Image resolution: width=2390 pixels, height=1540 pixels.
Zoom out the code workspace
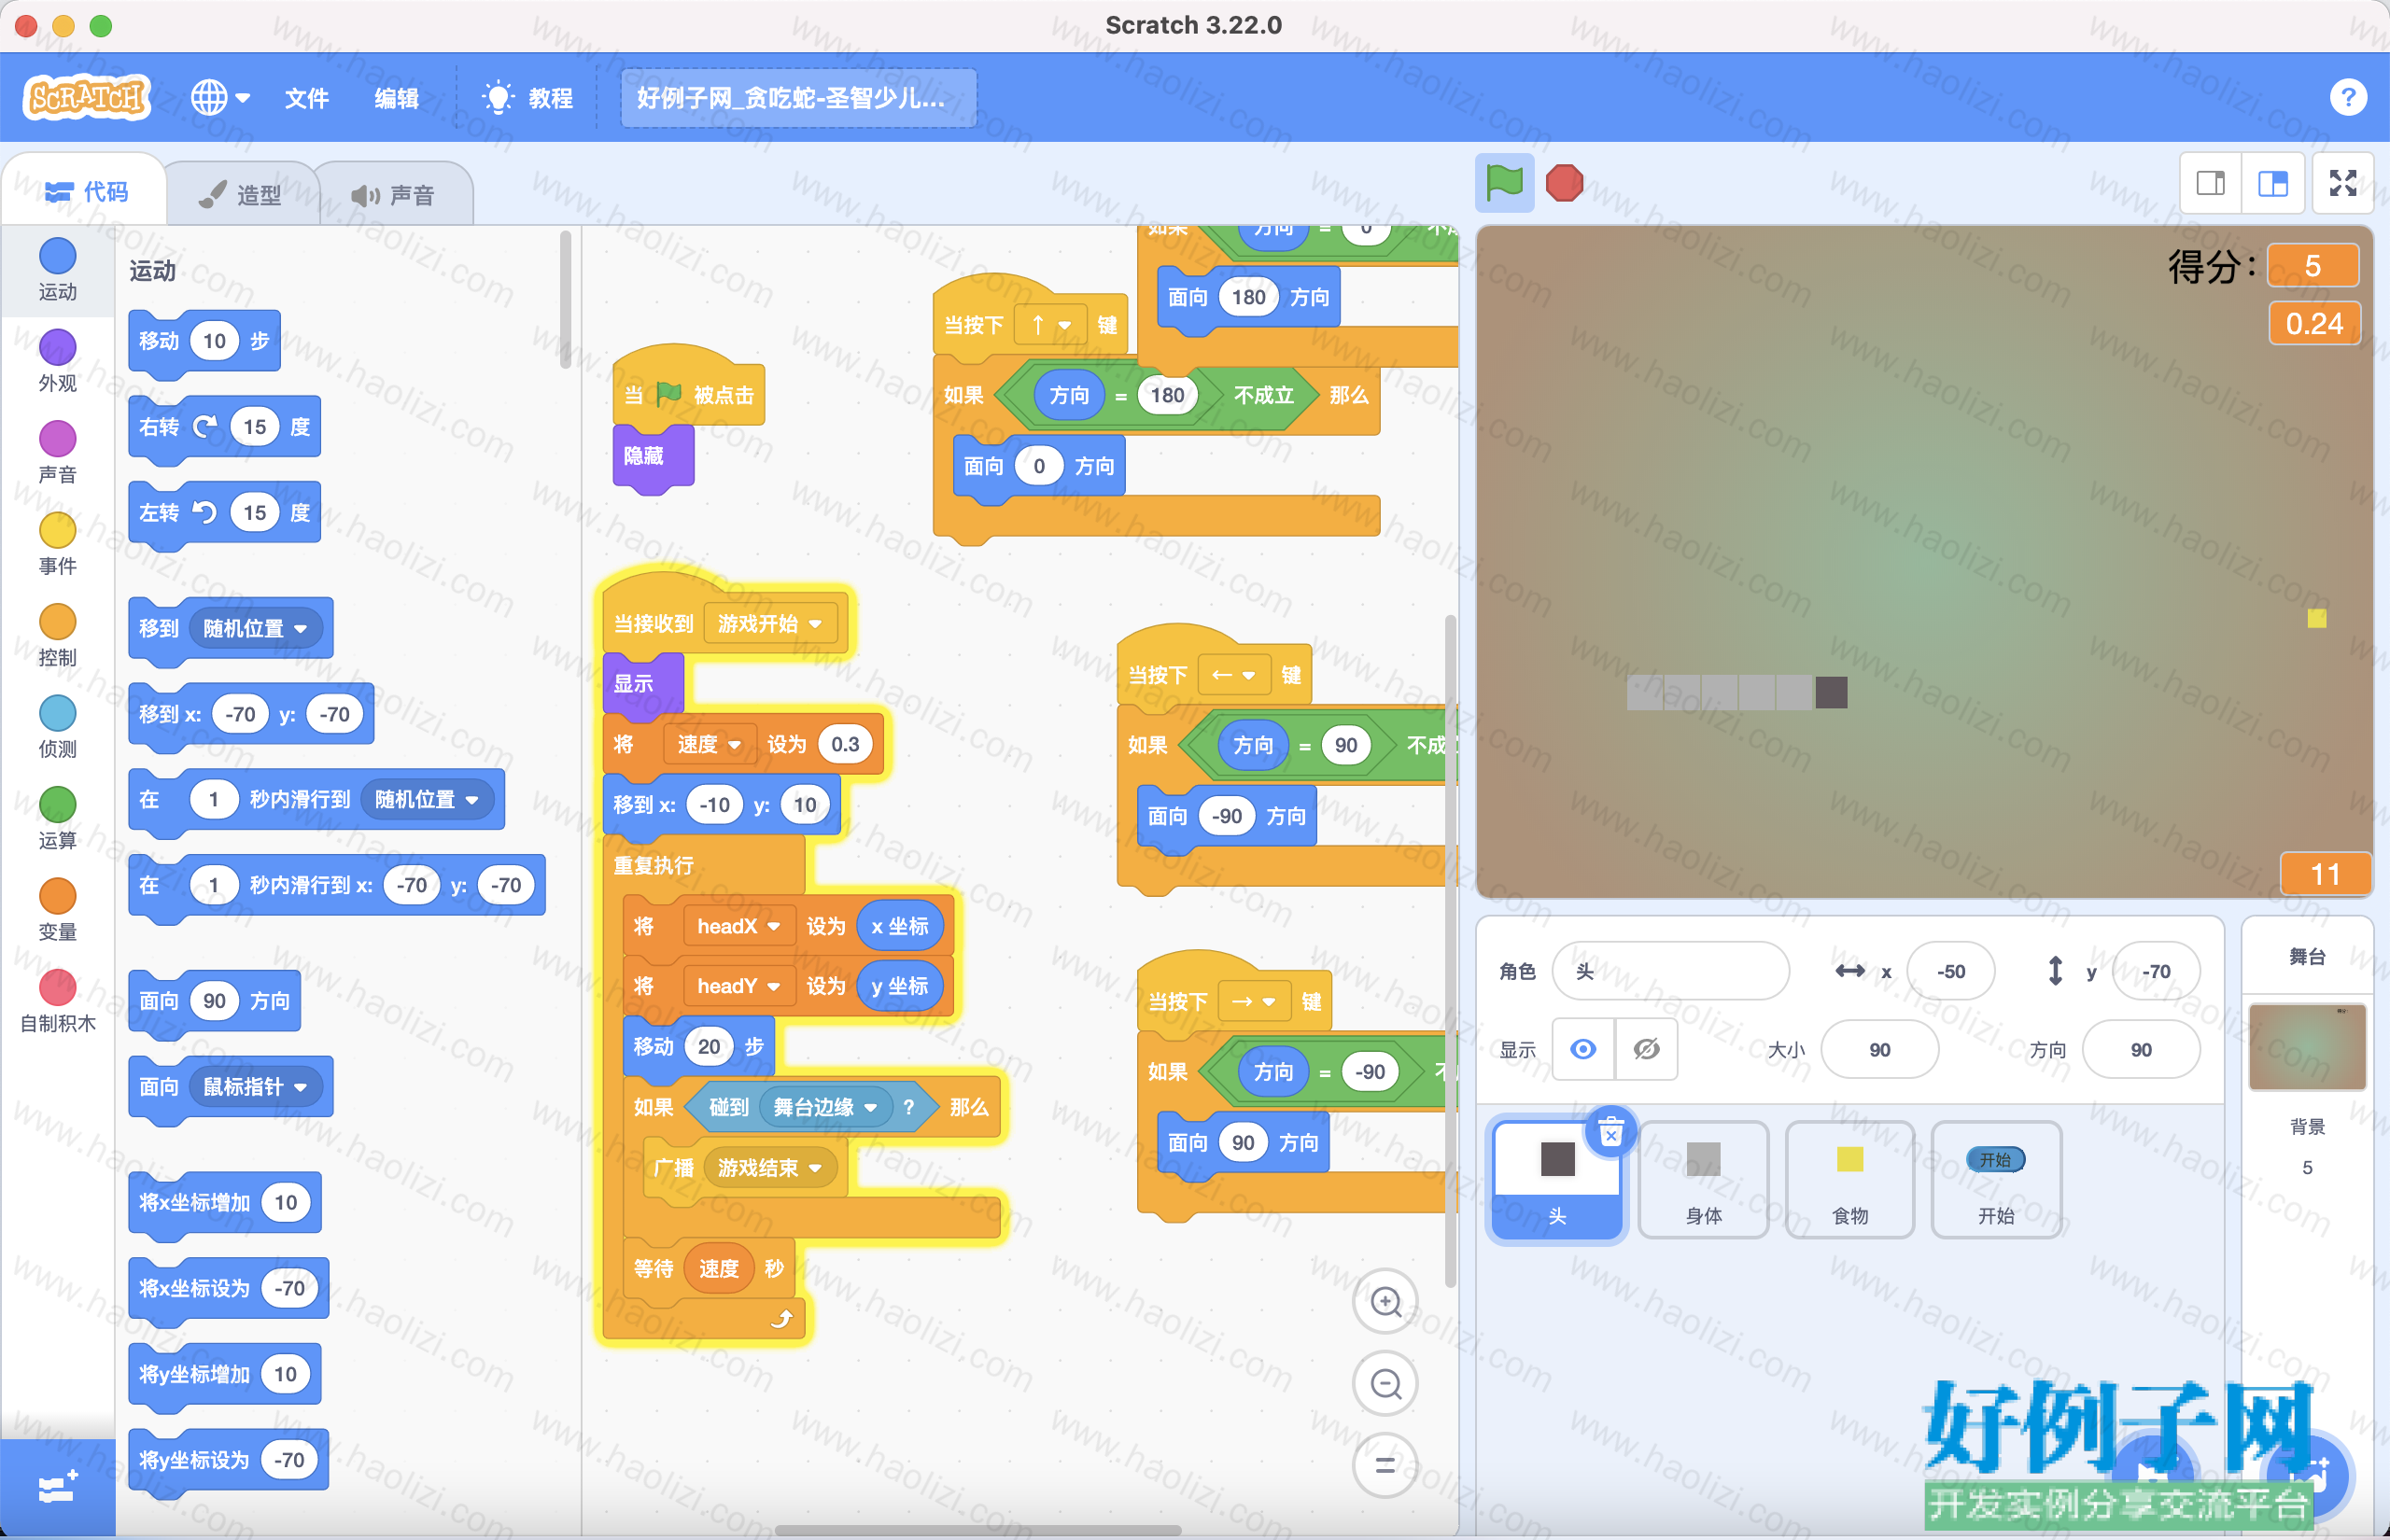coord(1385,1384)
